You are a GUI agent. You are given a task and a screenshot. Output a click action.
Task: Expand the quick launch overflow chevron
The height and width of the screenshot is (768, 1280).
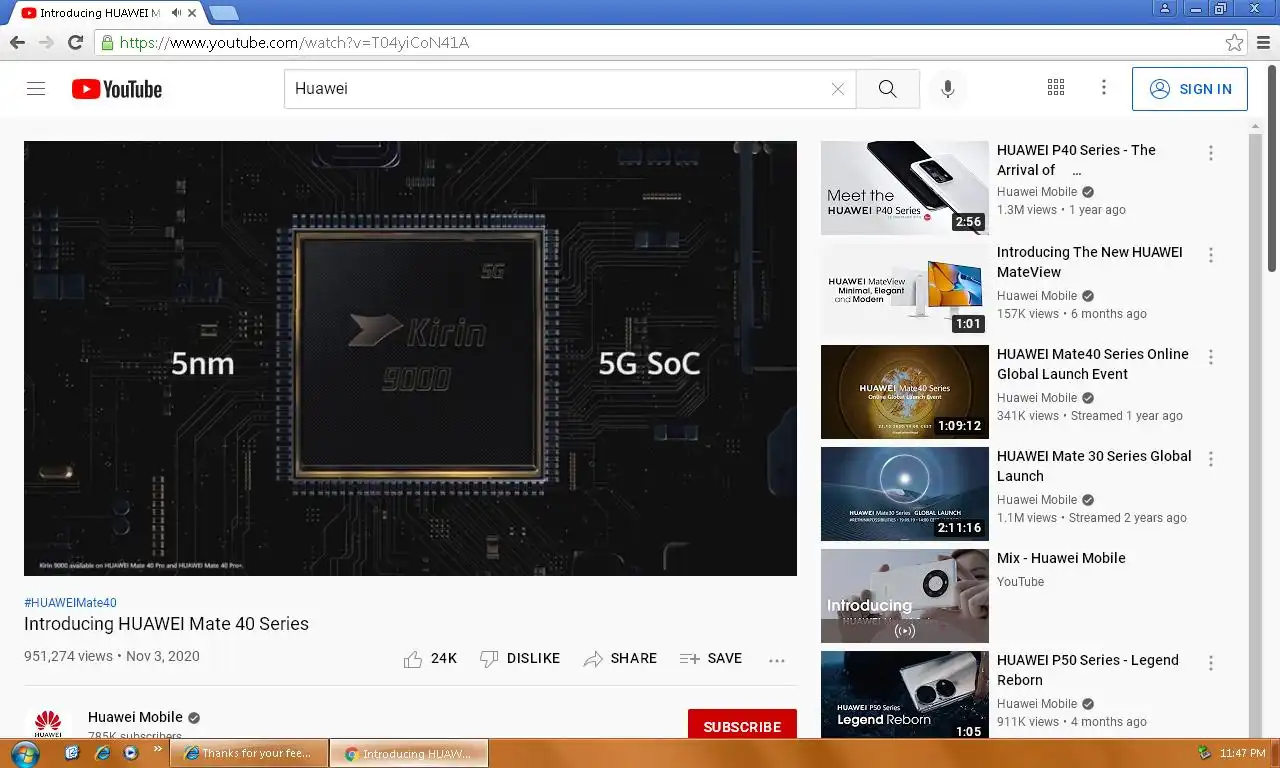[157, 748]
